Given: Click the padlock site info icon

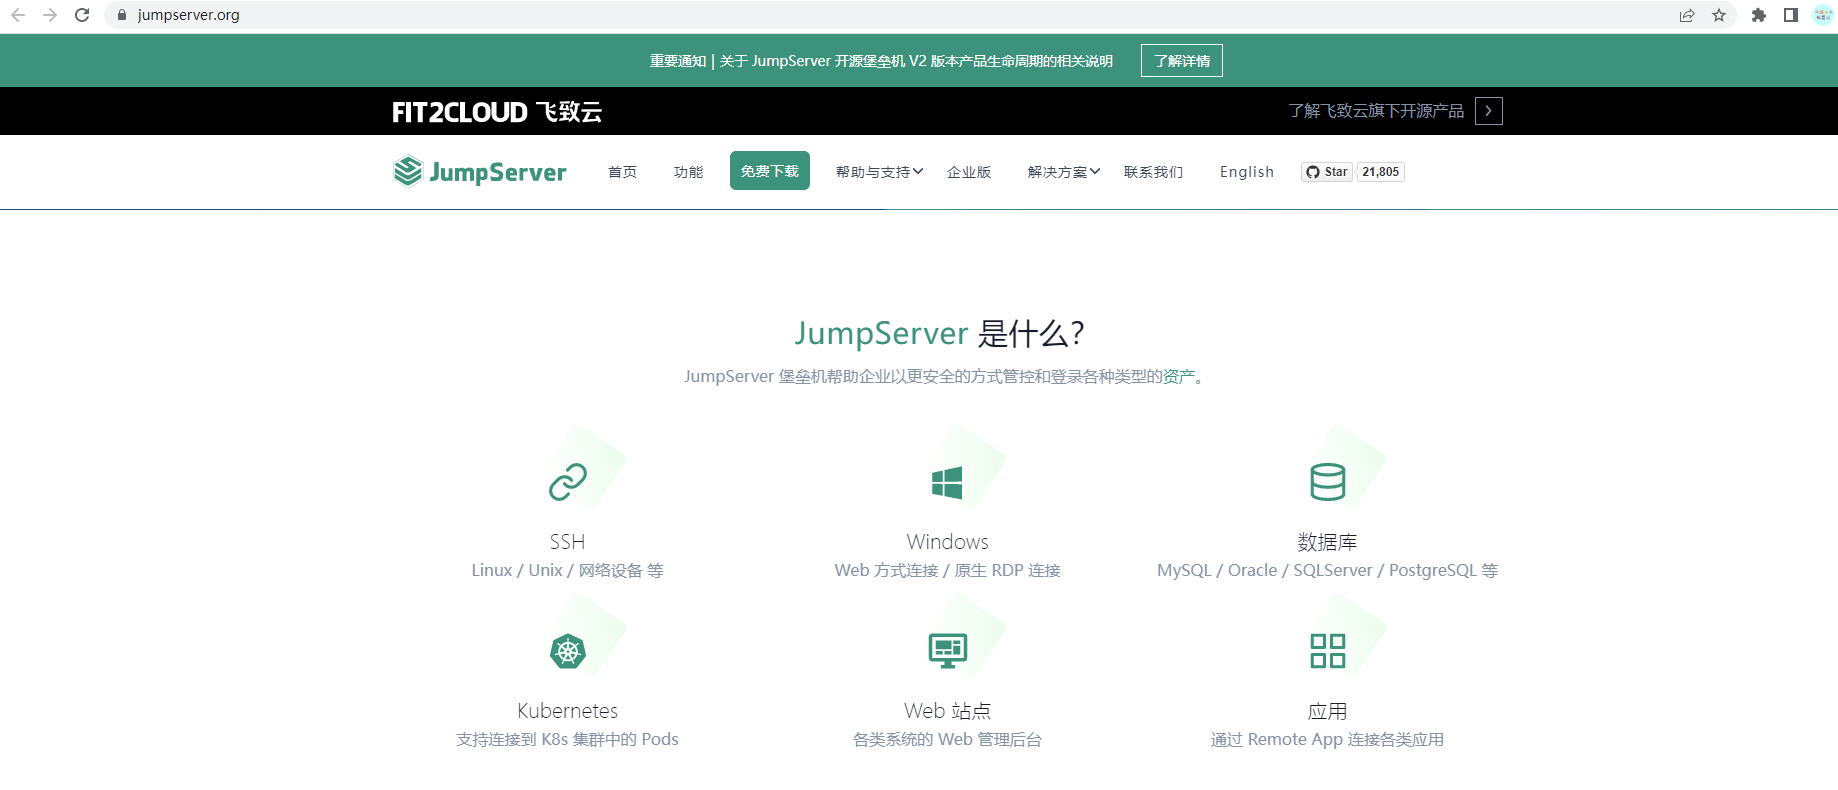Looking at the screenshot, I should 122,15.
